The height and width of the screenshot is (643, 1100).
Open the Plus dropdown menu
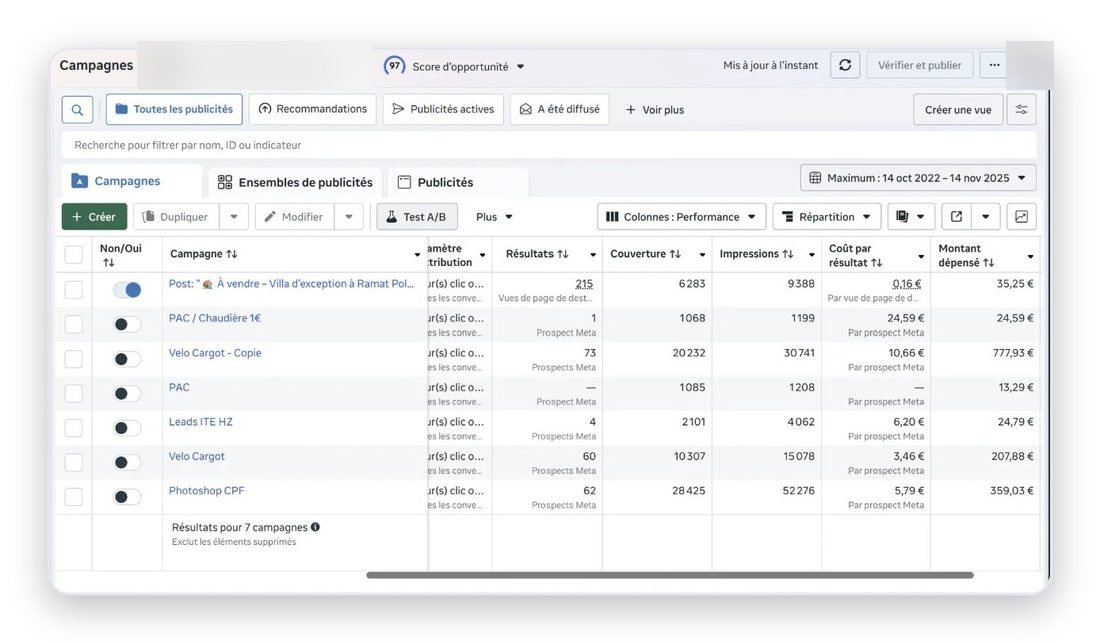coord(494,217)
